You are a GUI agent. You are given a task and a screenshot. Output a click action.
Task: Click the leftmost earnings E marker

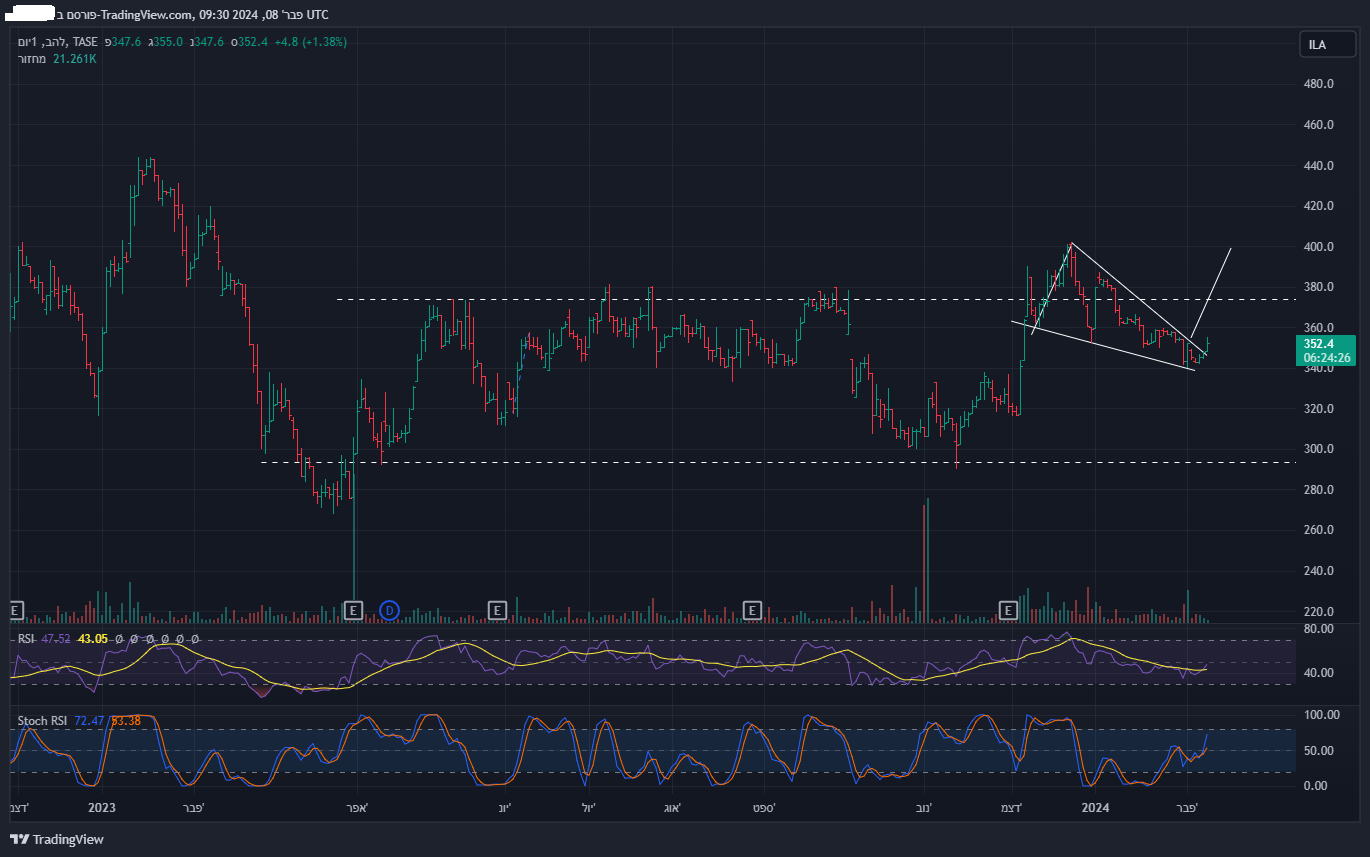tap(15, 610)
